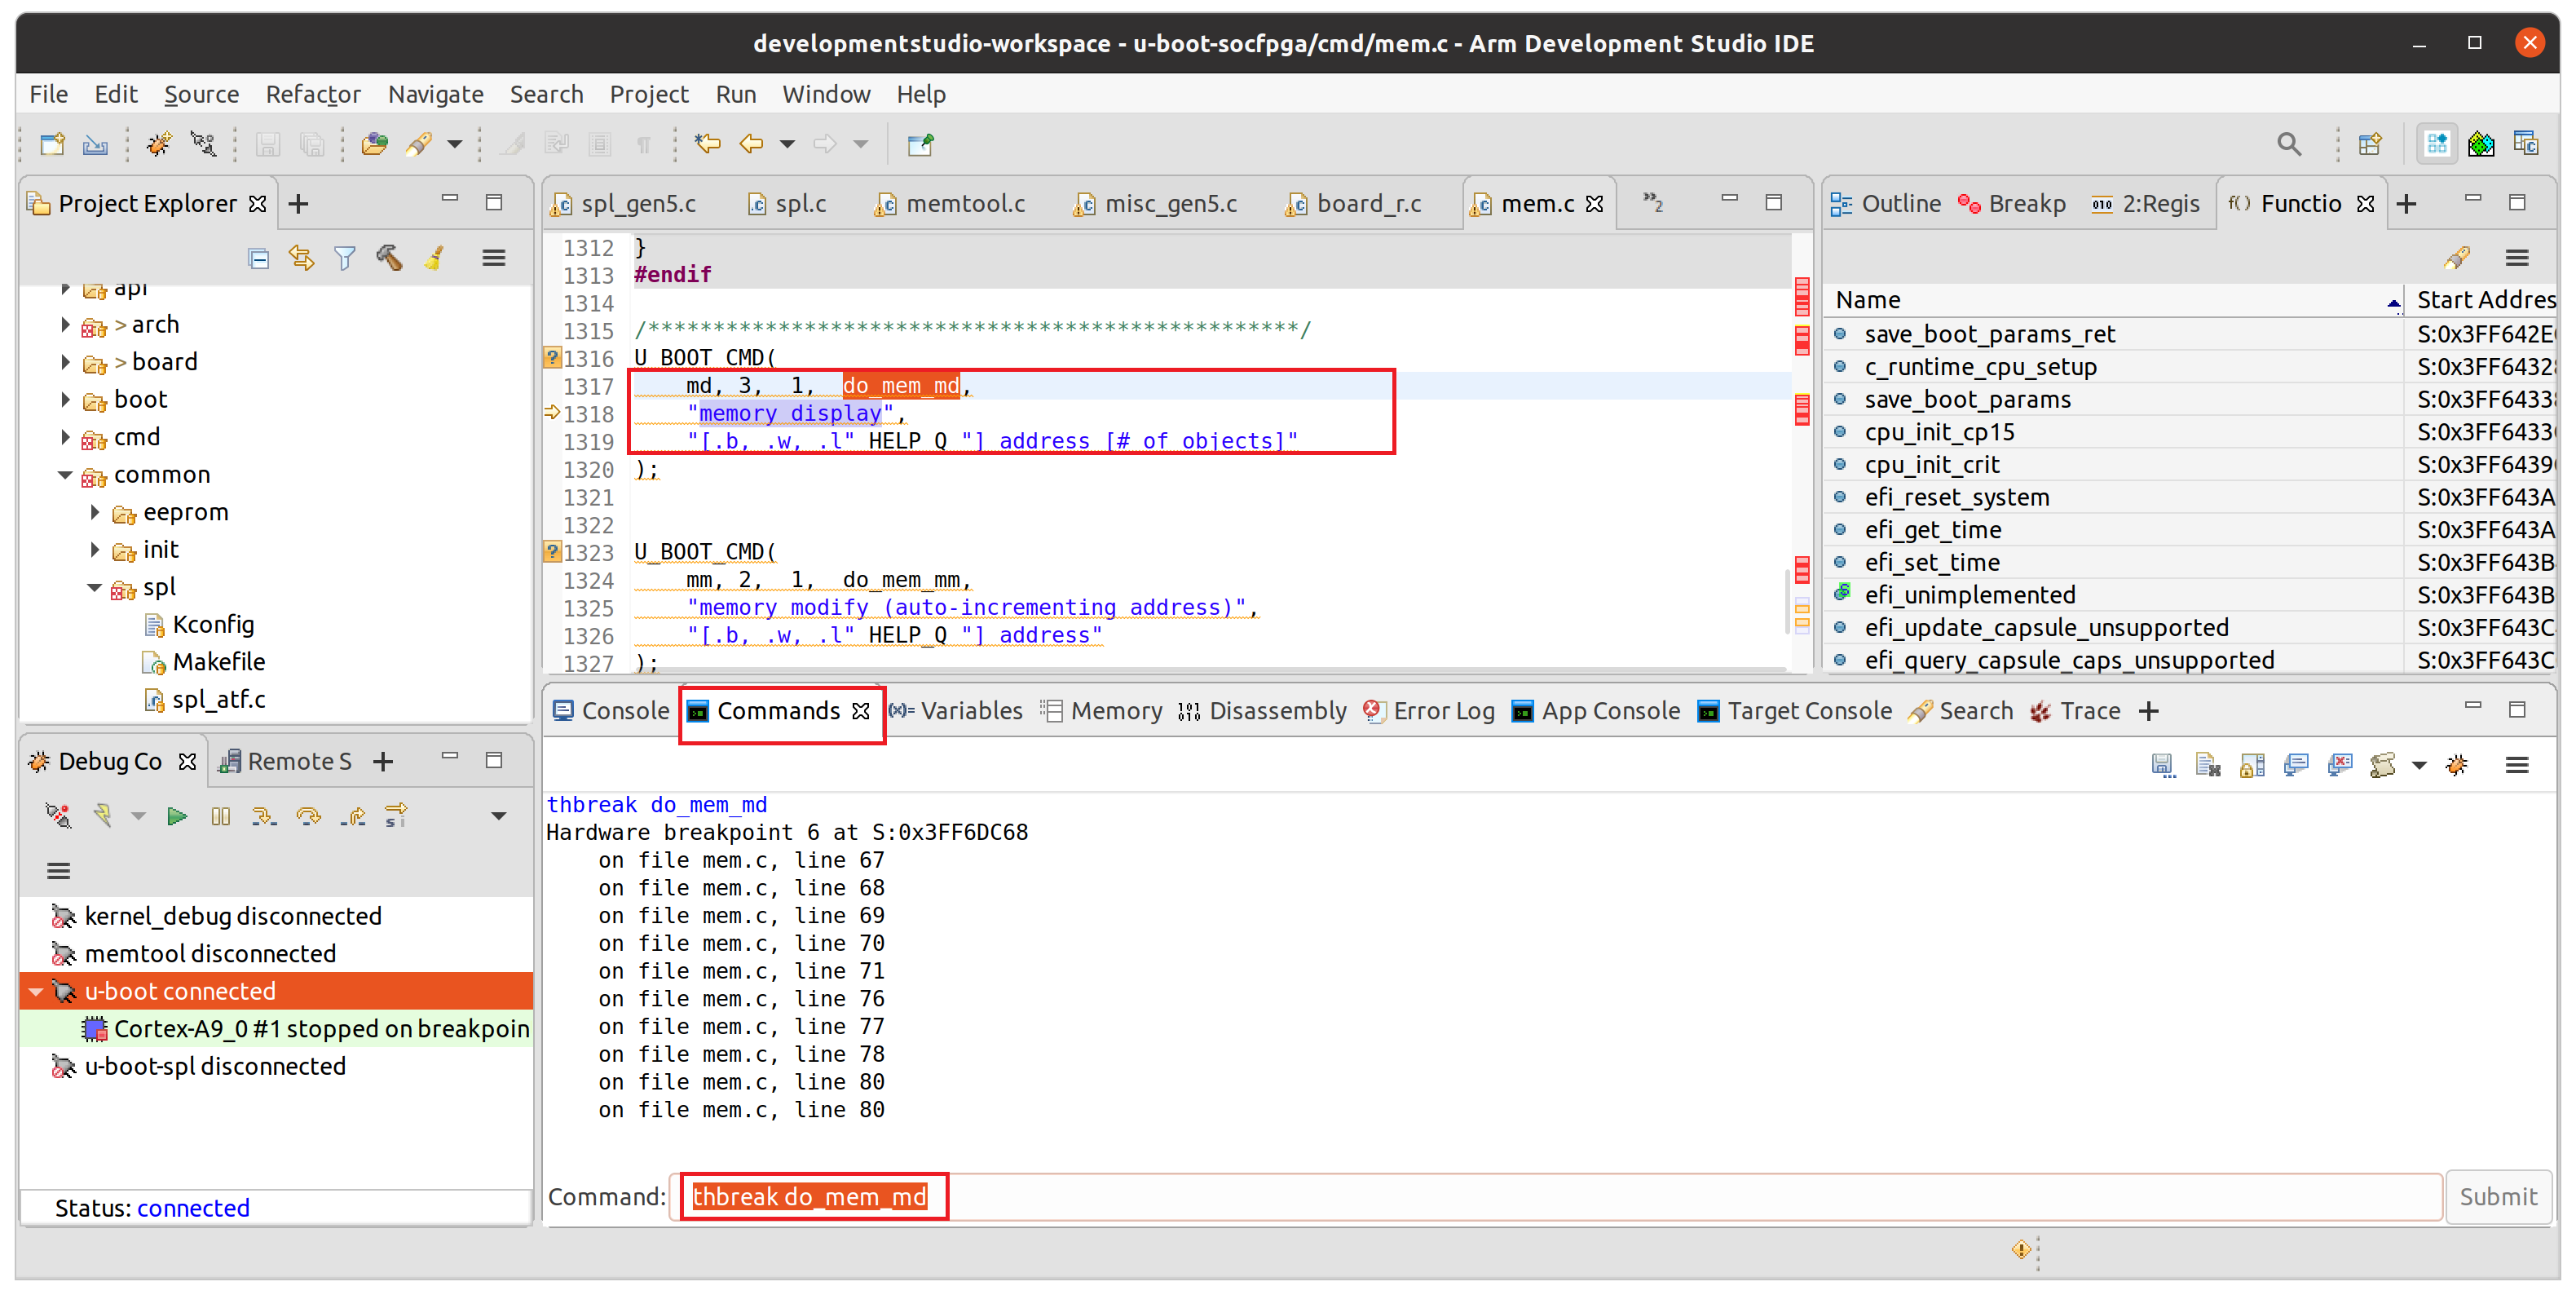Screen dimensions: 2576x1295
Task: Open the Scripts dropdown arrow in Commands view
Action: pos(2419,765)
